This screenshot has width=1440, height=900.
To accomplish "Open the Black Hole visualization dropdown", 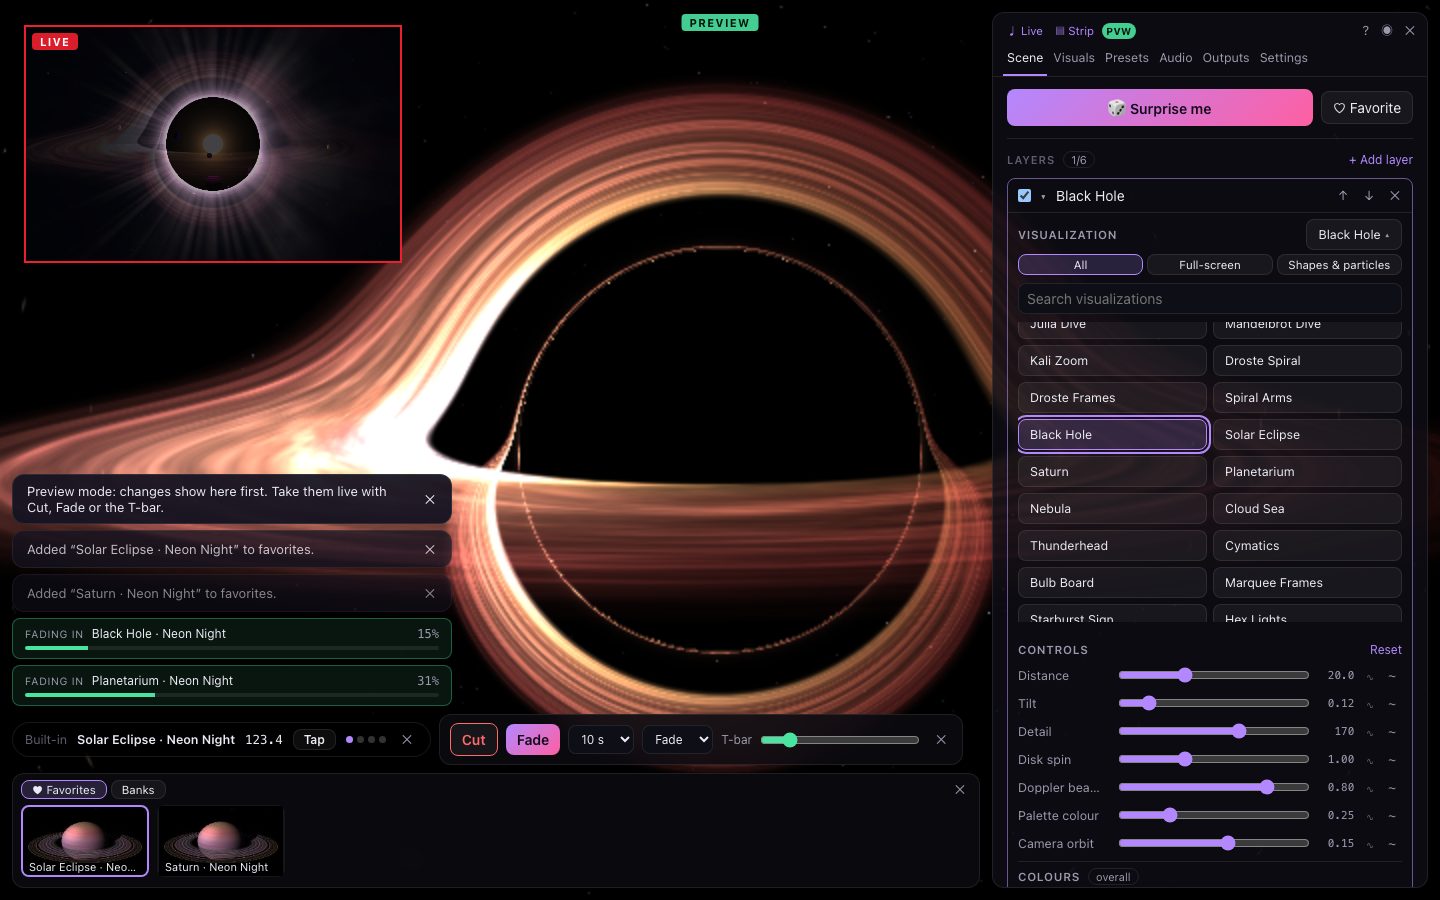I will [1354, 235].
